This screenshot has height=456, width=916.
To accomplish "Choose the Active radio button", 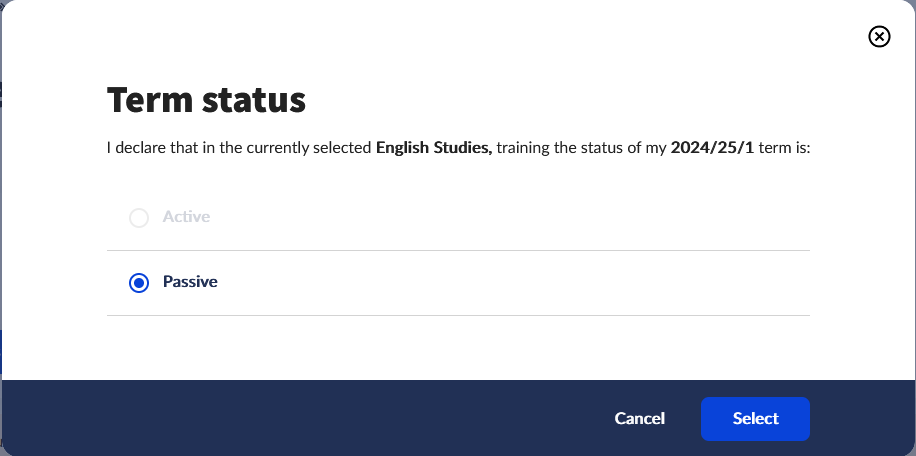I will click(x=139, y=217).
